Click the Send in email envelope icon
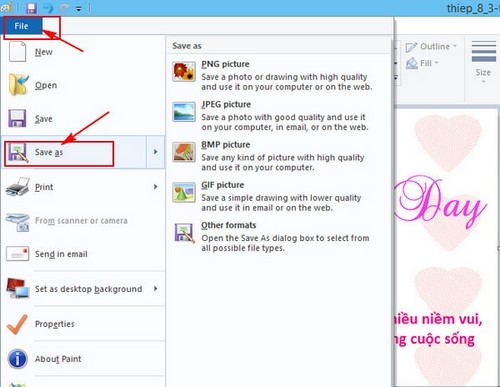500x387 pixels. point(17,254)
